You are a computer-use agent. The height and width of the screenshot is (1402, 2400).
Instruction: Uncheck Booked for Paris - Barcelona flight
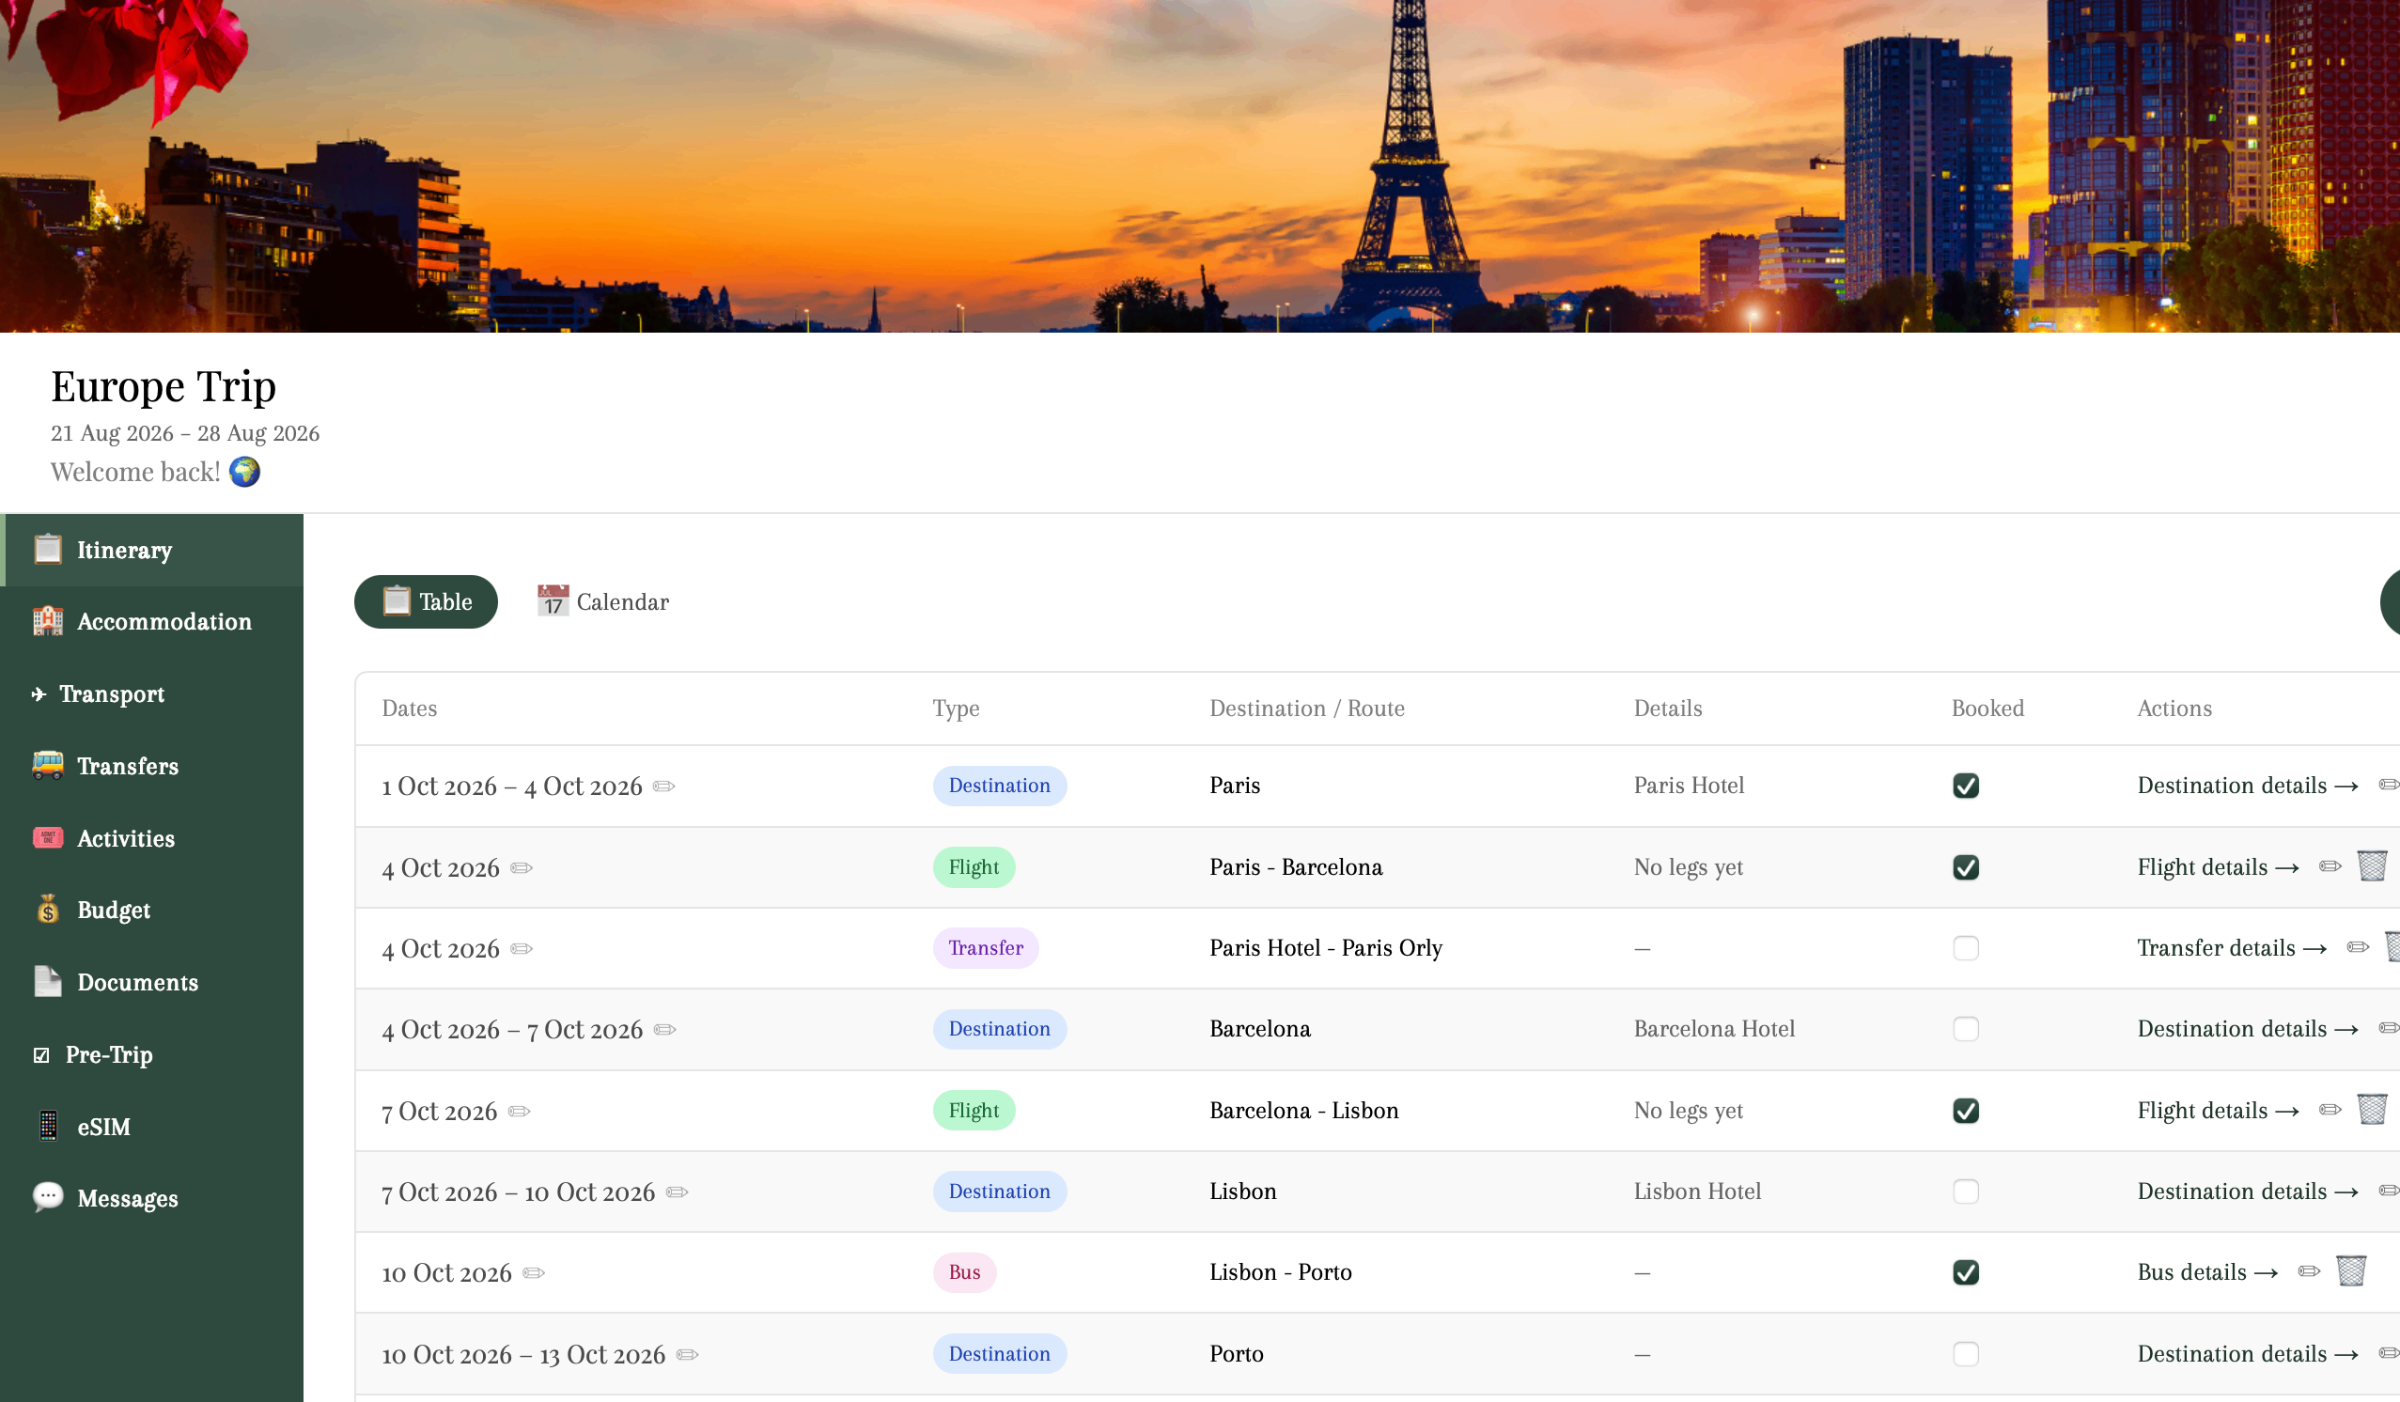(1965, 867)
